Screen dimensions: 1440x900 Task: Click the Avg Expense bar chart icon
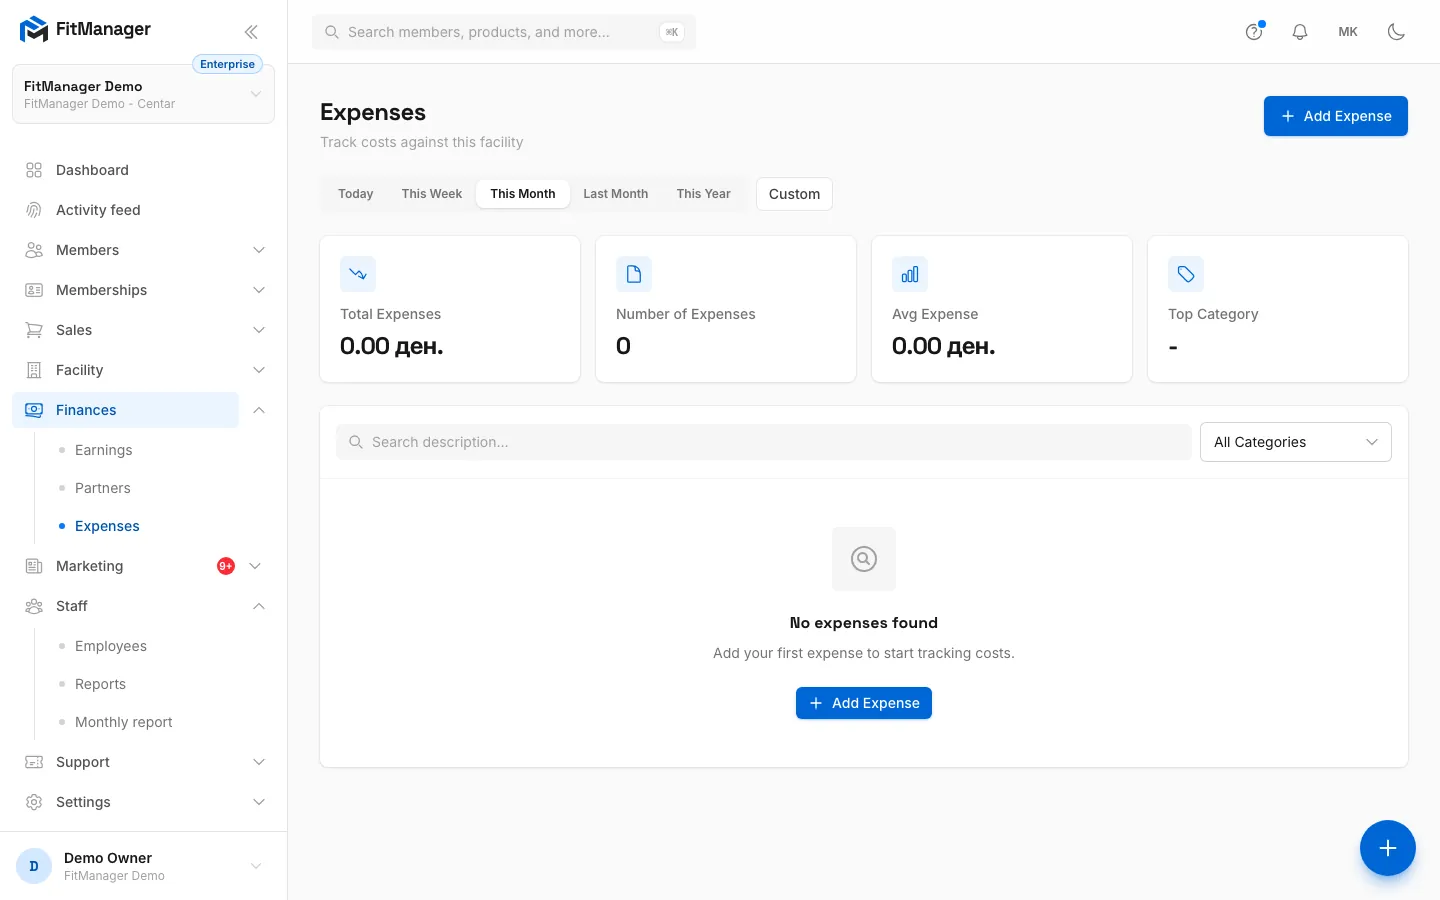[x=910, y=274]
